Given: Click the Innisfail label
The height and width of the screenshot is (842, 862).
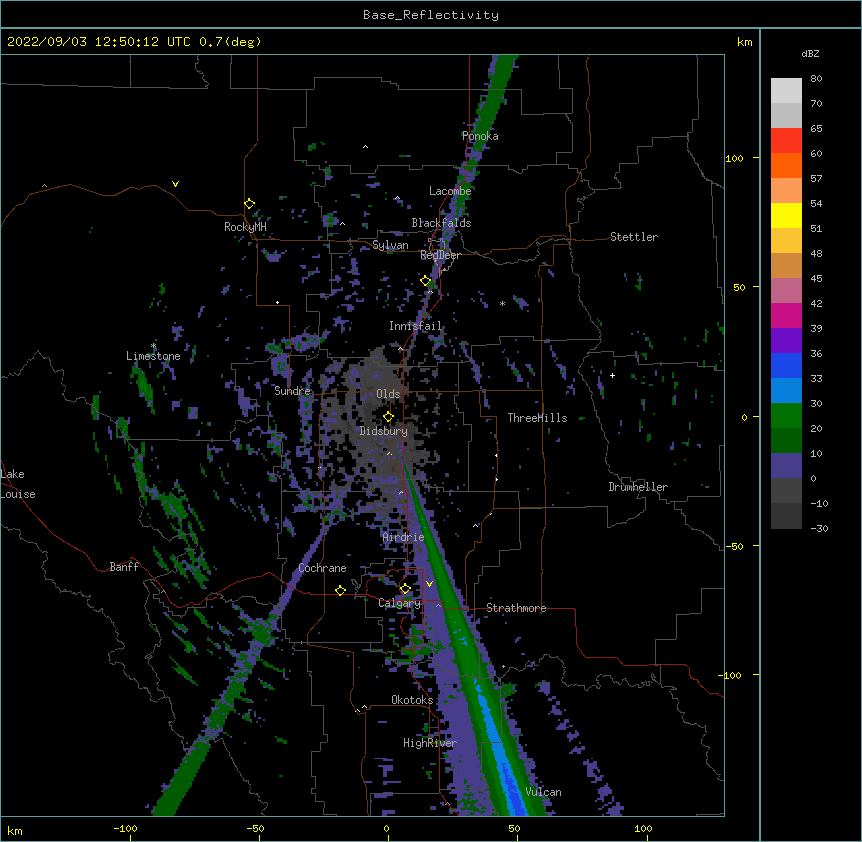Looking at the screenshot, I should click(415, 326).
